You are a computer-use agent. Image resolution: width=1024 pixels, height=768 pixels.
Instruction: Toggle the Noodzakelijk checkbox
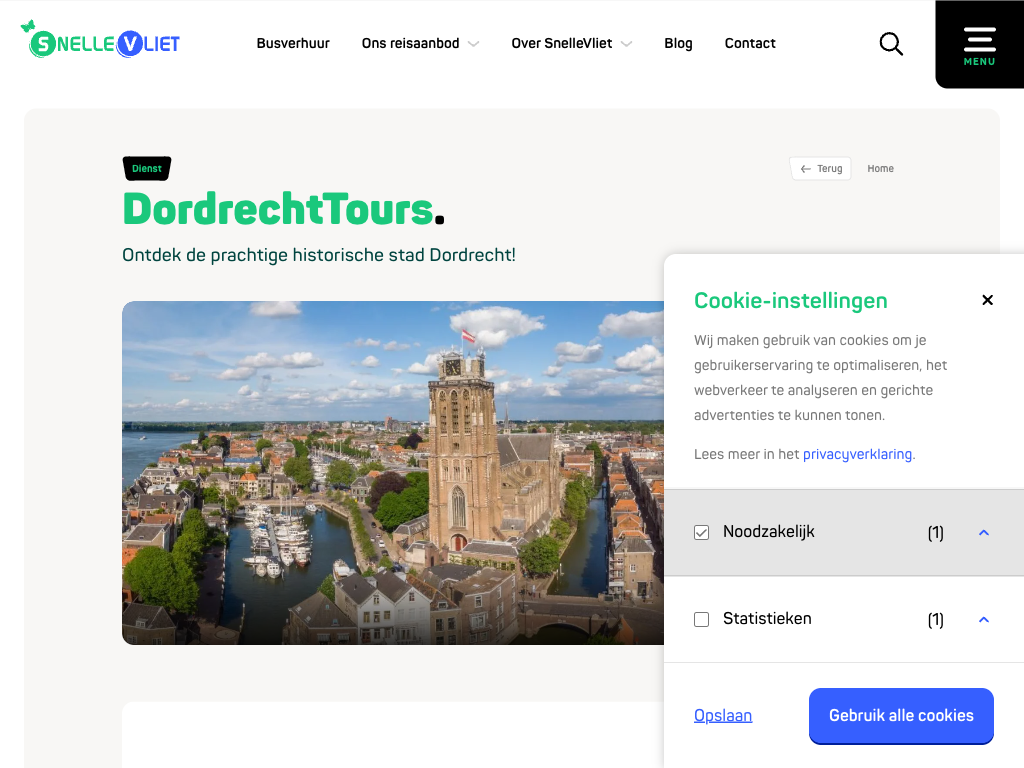click(x=701, y=532)
